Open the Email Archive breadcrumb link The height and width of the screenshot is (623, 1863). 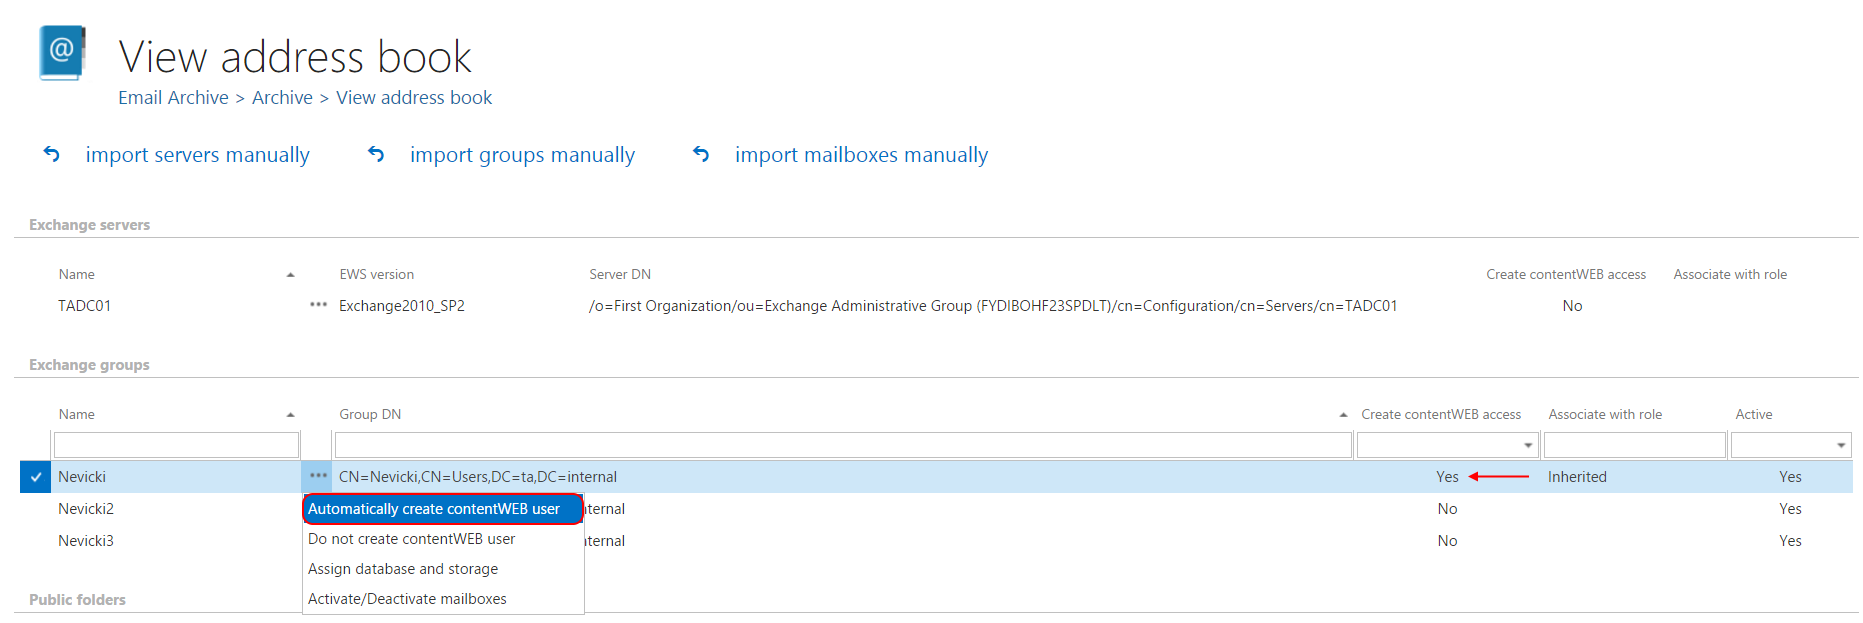(x=173, y=98)
